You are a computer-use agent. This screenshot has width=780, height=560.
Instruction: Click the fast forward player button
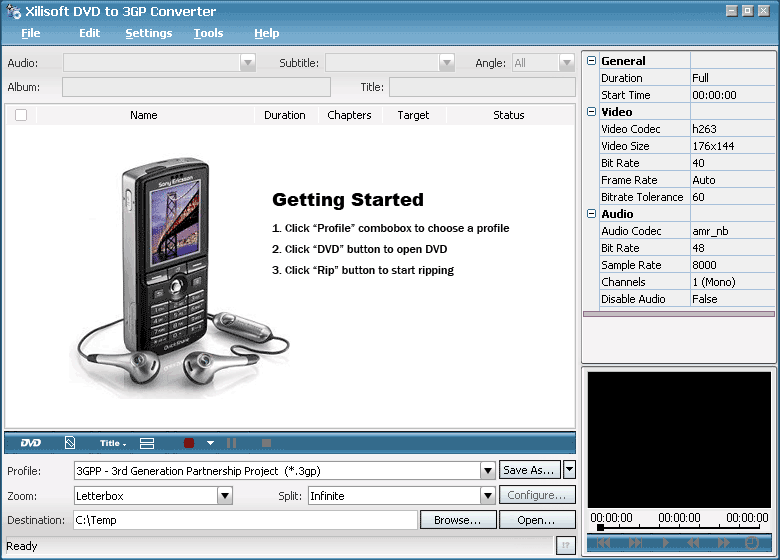click(x=724, y=543)
